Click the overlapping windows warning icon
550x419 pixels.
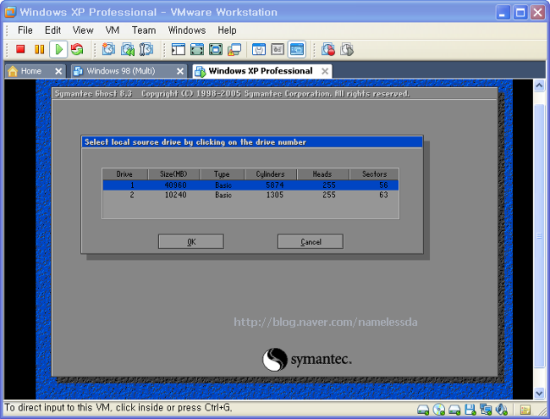[x=234, y=49]
